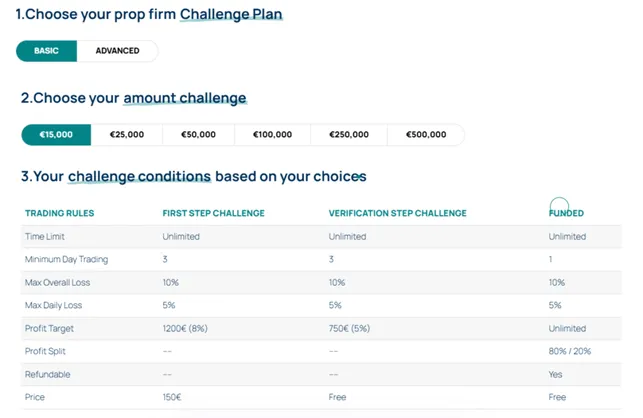The image size is (643, 418).
Task: Click the TRADING RULES column header
Action: (x=58, y=213)
